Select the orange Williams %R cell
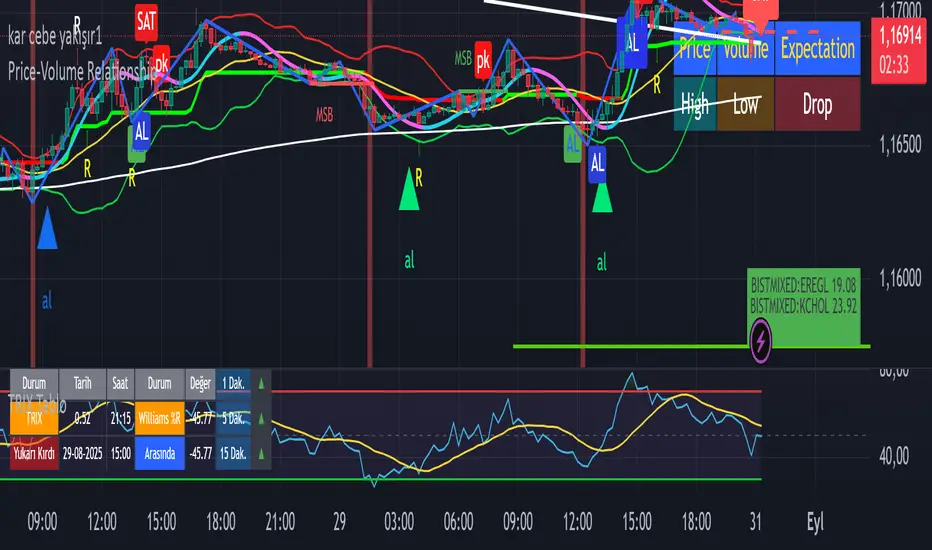 [x=159, y=419]
